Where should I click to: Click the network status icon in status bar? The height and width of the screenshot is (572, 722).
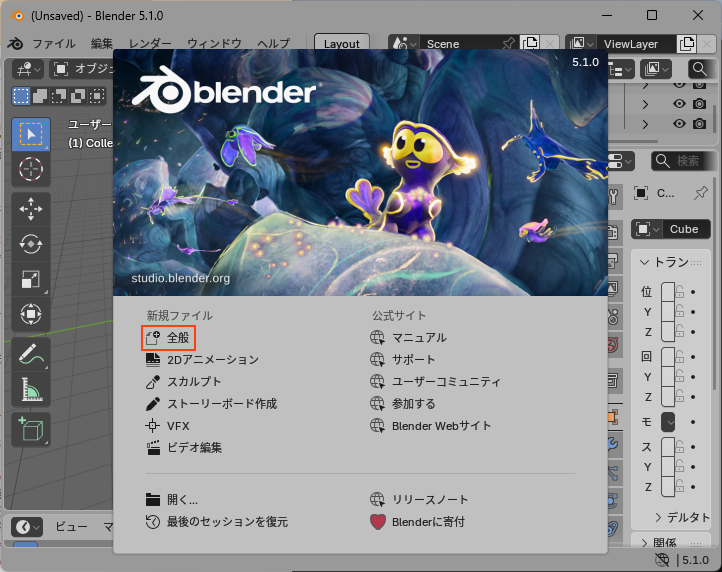point(662,560)
